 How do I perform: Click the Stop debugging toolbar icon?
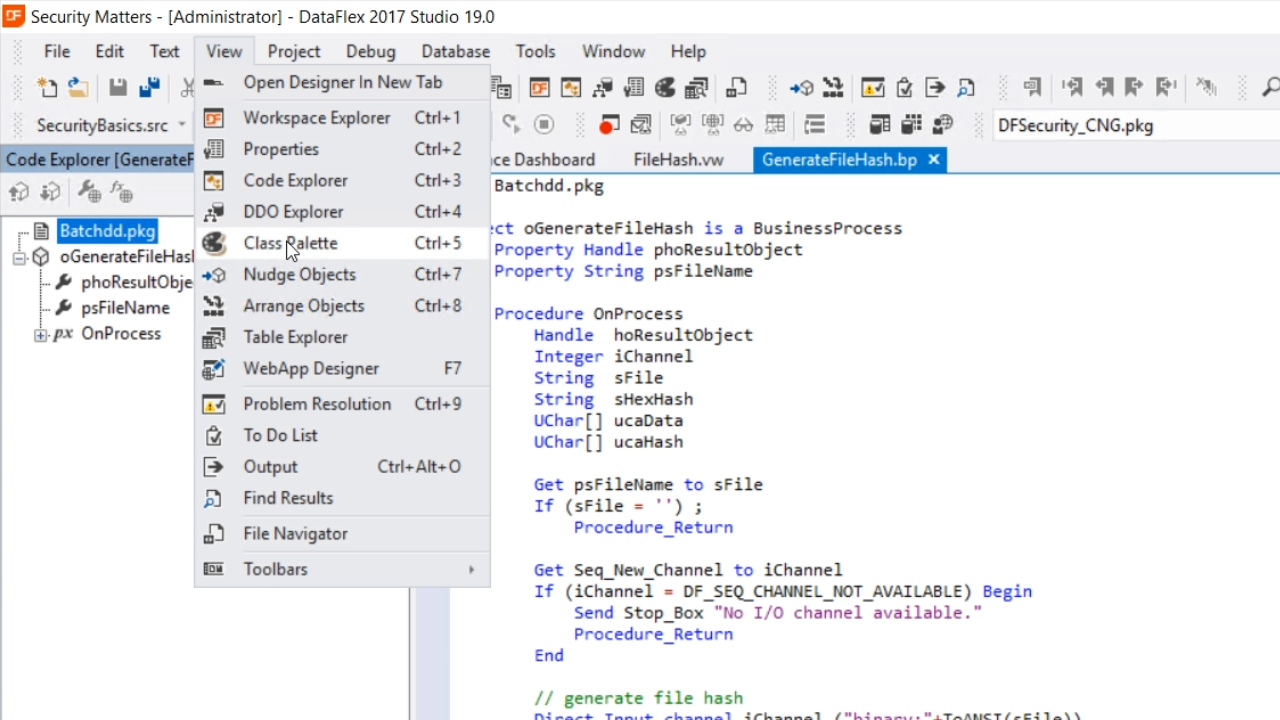pos(544,125)
